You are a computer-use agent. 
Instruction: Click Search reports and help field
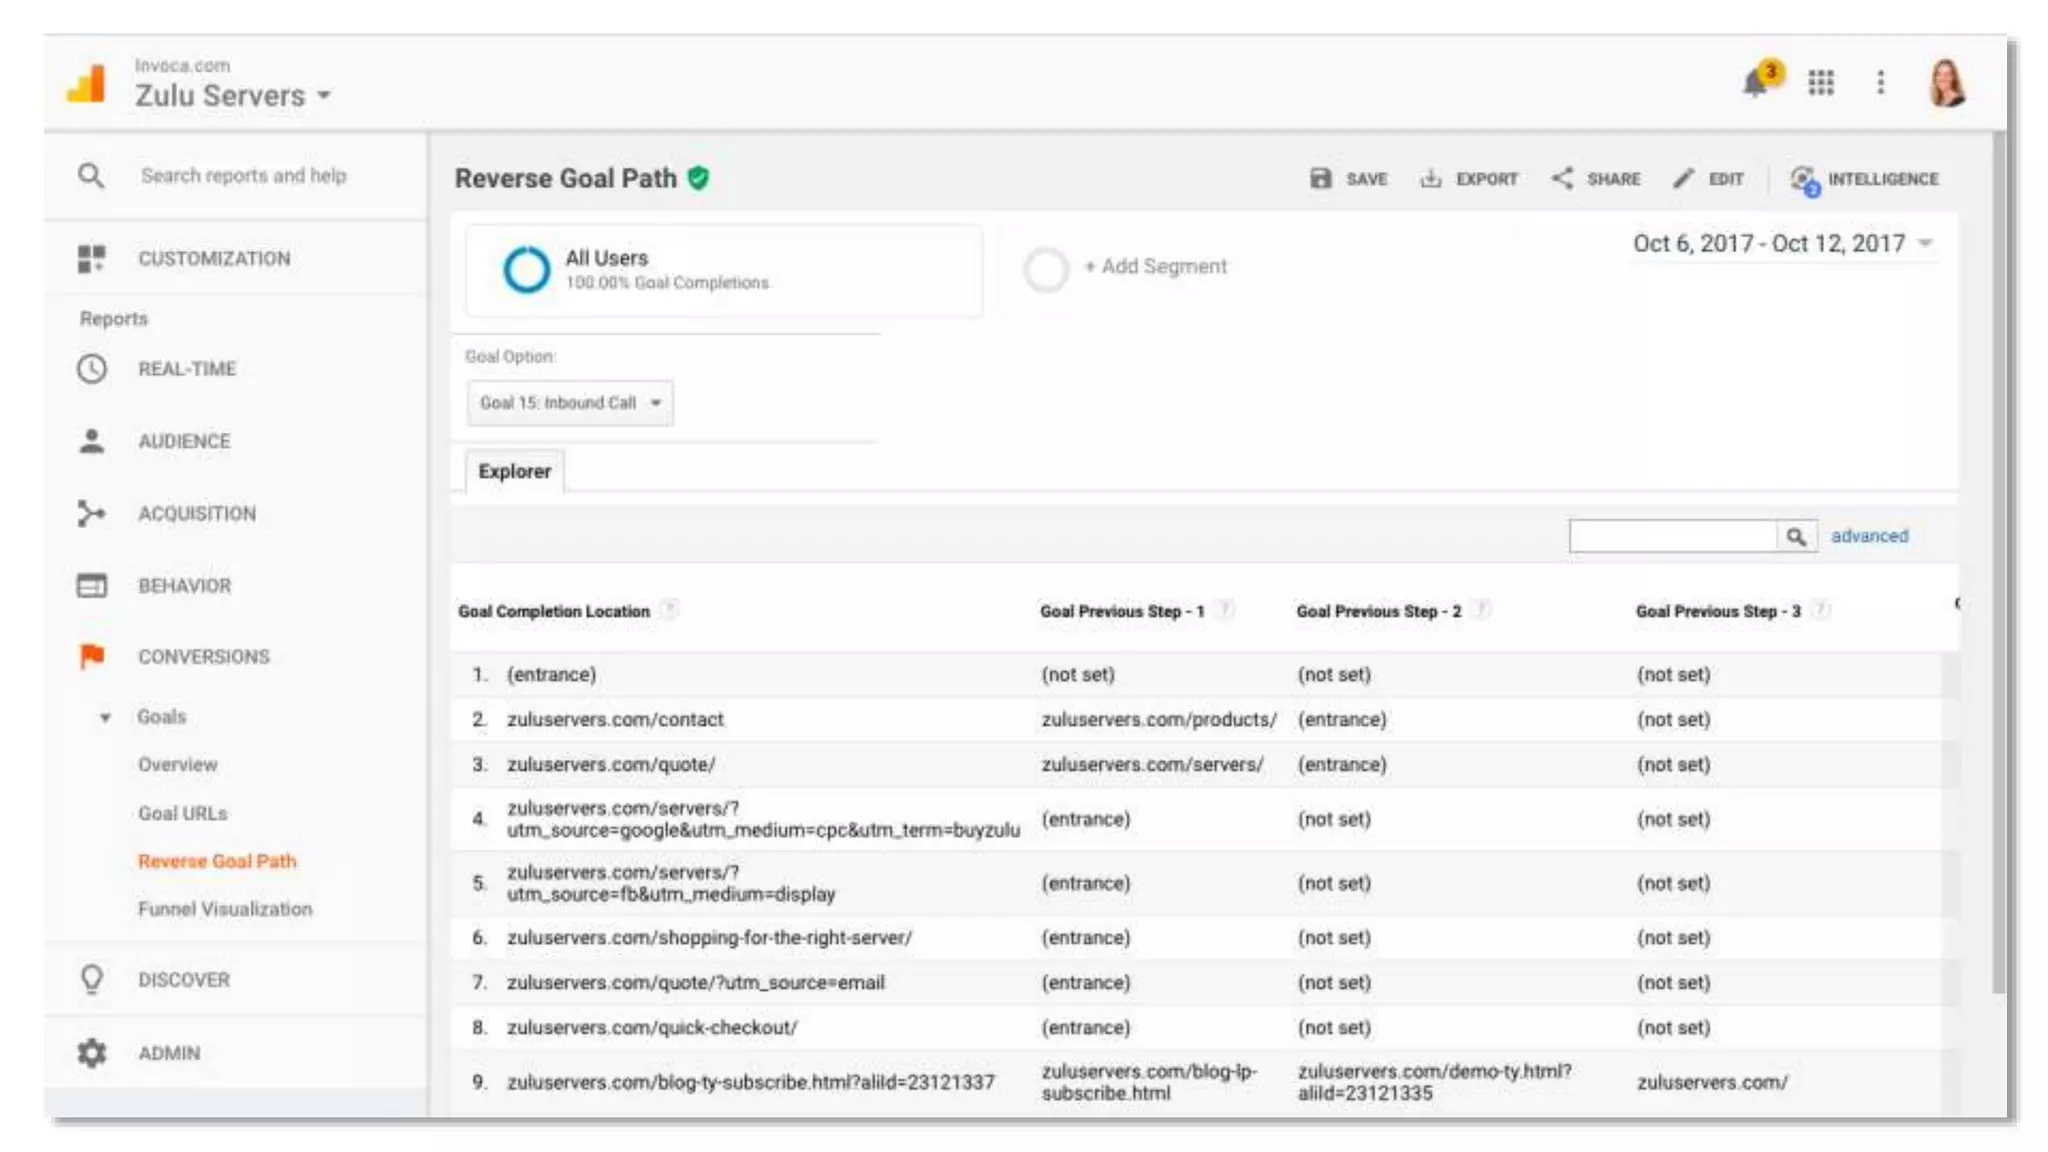point(243,176)
